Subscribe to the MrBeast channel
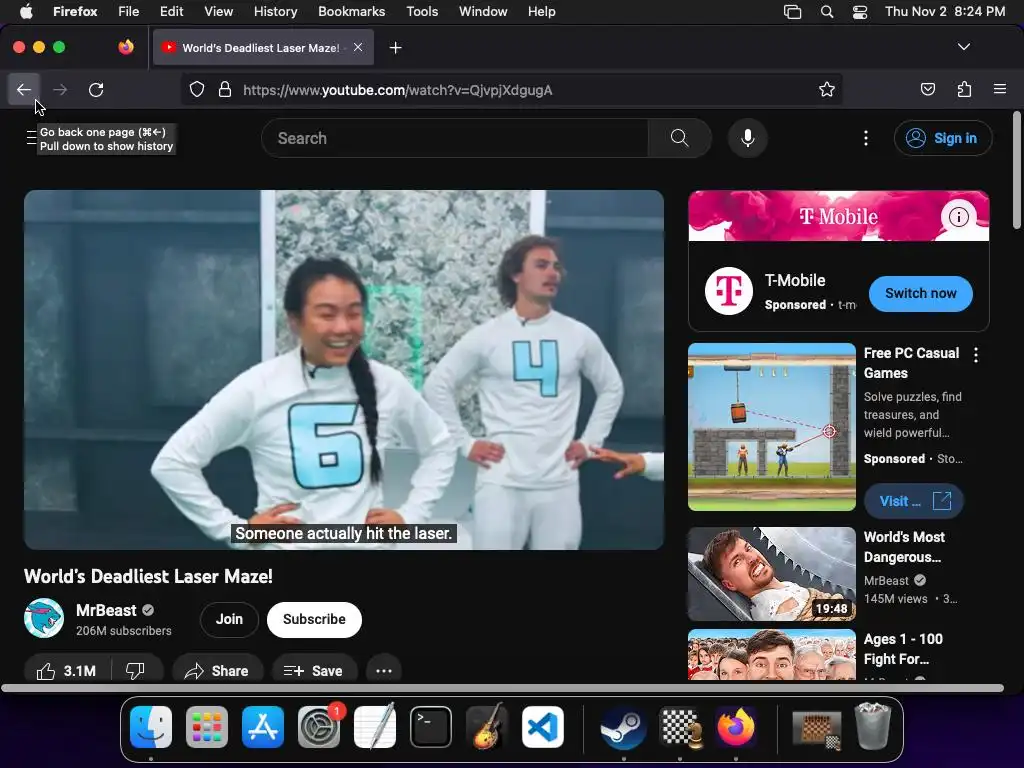The image size is (1024, 768). tap(314, 619)
